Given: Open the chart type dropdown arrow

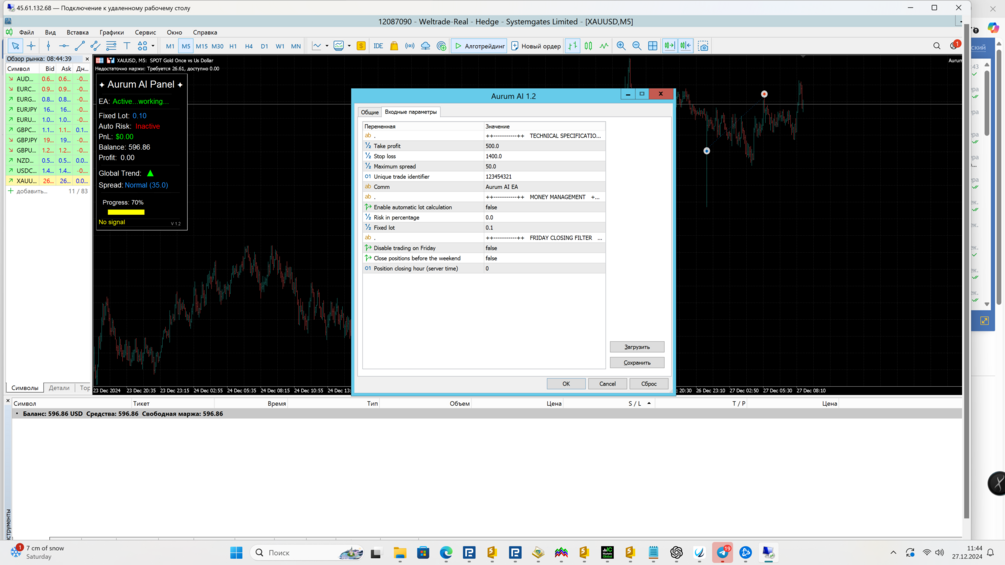Looking at the screenshot, I should pyautogui.click(x=327, y=46).
